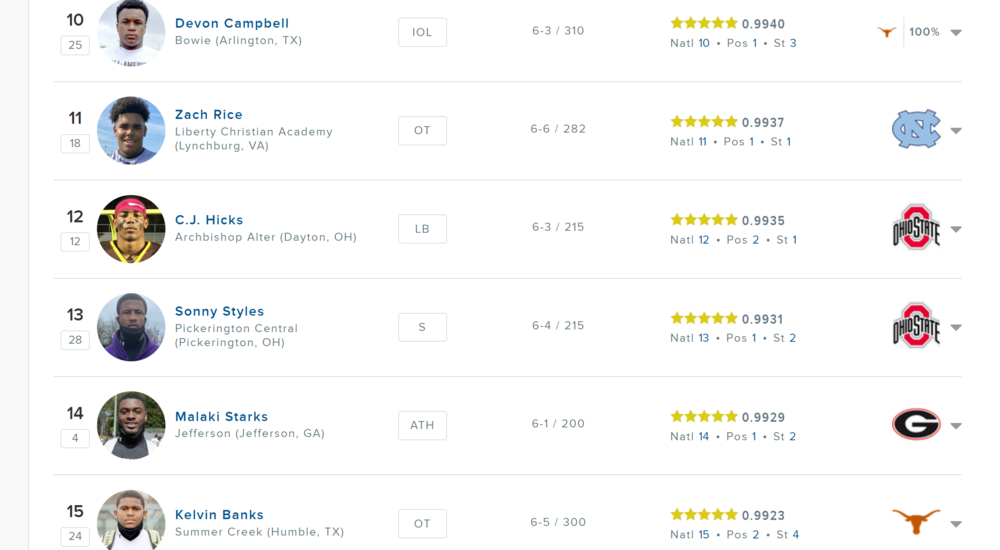Open Devon Campbell's player profile link
The image size is (1000, 550).
[x=232, y=23]
